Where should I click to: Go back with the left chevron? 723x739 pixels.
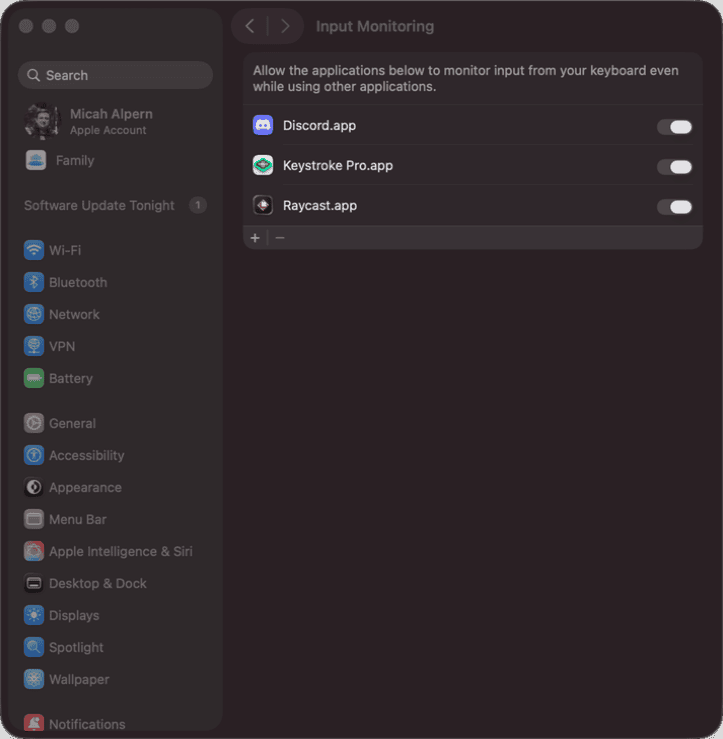tap(250, 26)
